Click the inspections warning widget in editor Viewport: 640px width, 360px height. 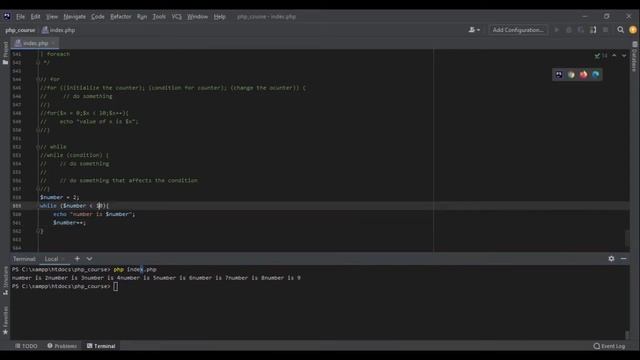pyautogui.click(x=601, y=56)
